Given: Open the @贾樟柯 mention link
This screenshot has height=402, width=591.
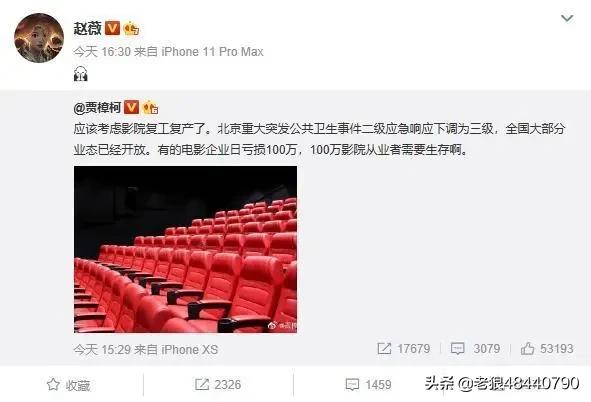Looking at the screenshot, I should 97,108.
